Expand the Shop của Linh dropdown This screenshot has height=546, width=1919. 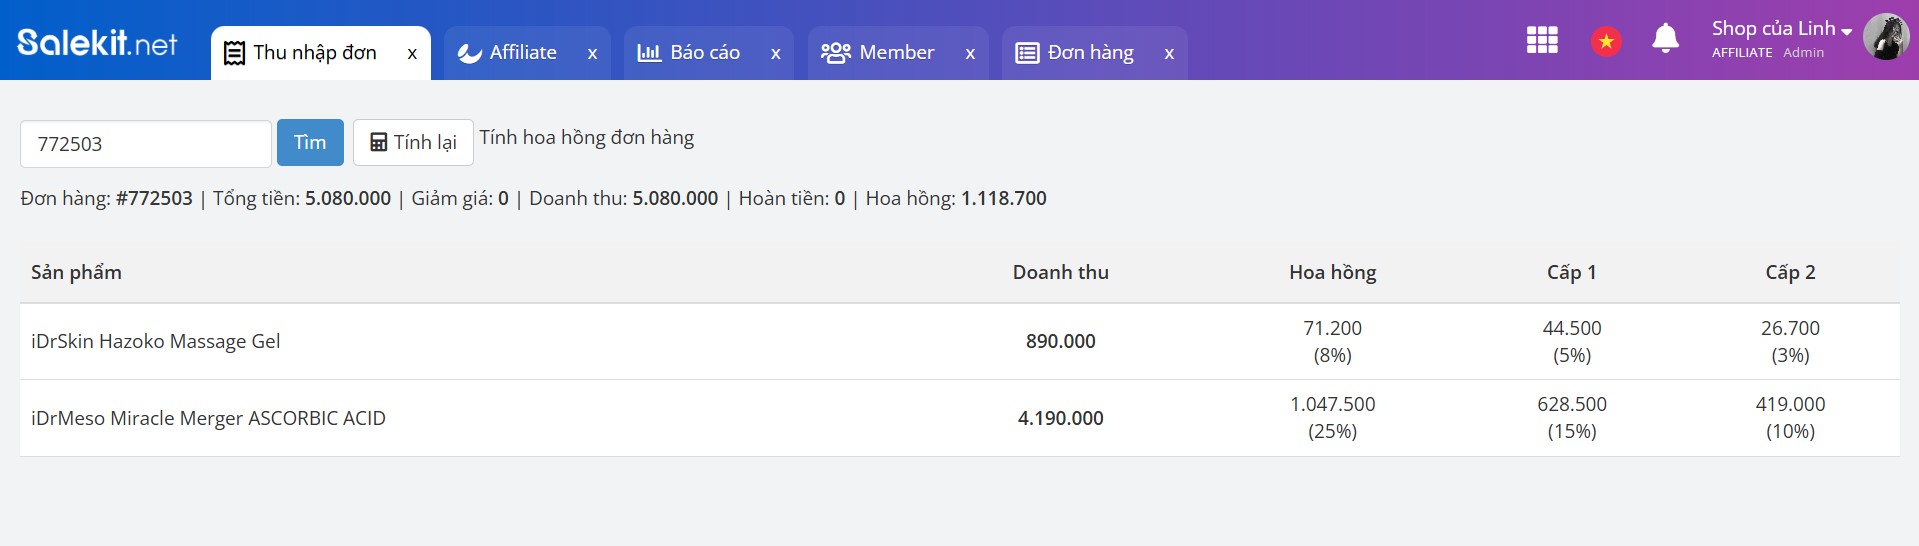[1781, 29]
